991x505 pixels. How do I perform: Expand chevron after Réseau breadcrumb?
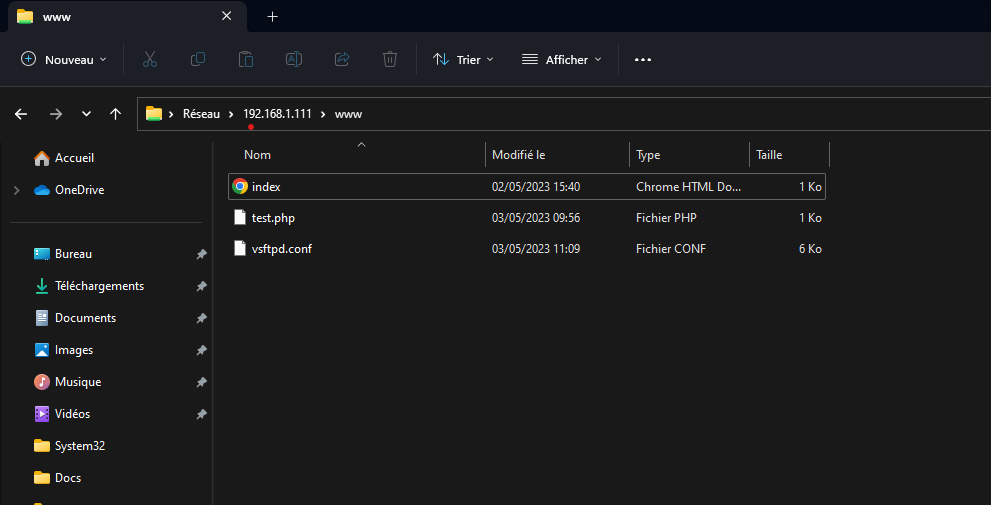(x=231, y=114)
